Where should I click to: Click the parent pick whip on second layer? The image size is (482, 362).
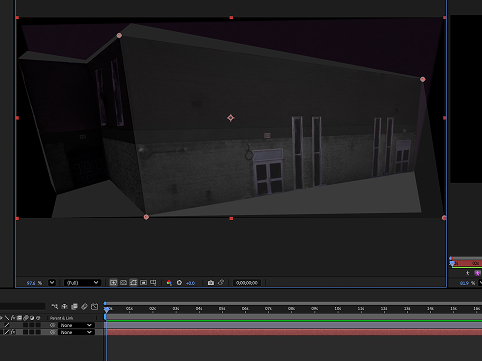pyautogui.click(x=53, y=332)
